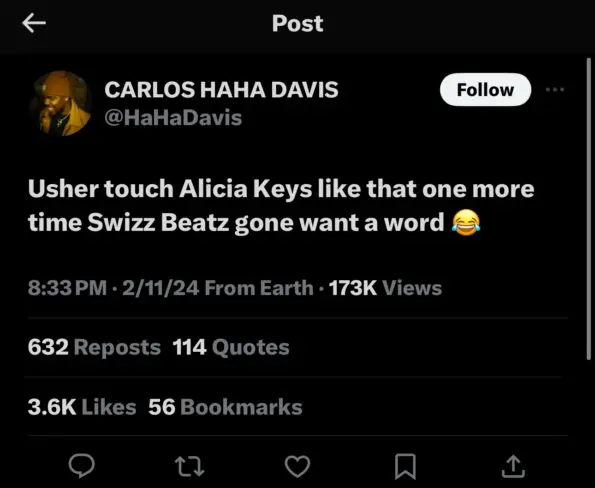Open CARLOS HAHA DAVIS display name

(x=221, y=90)
